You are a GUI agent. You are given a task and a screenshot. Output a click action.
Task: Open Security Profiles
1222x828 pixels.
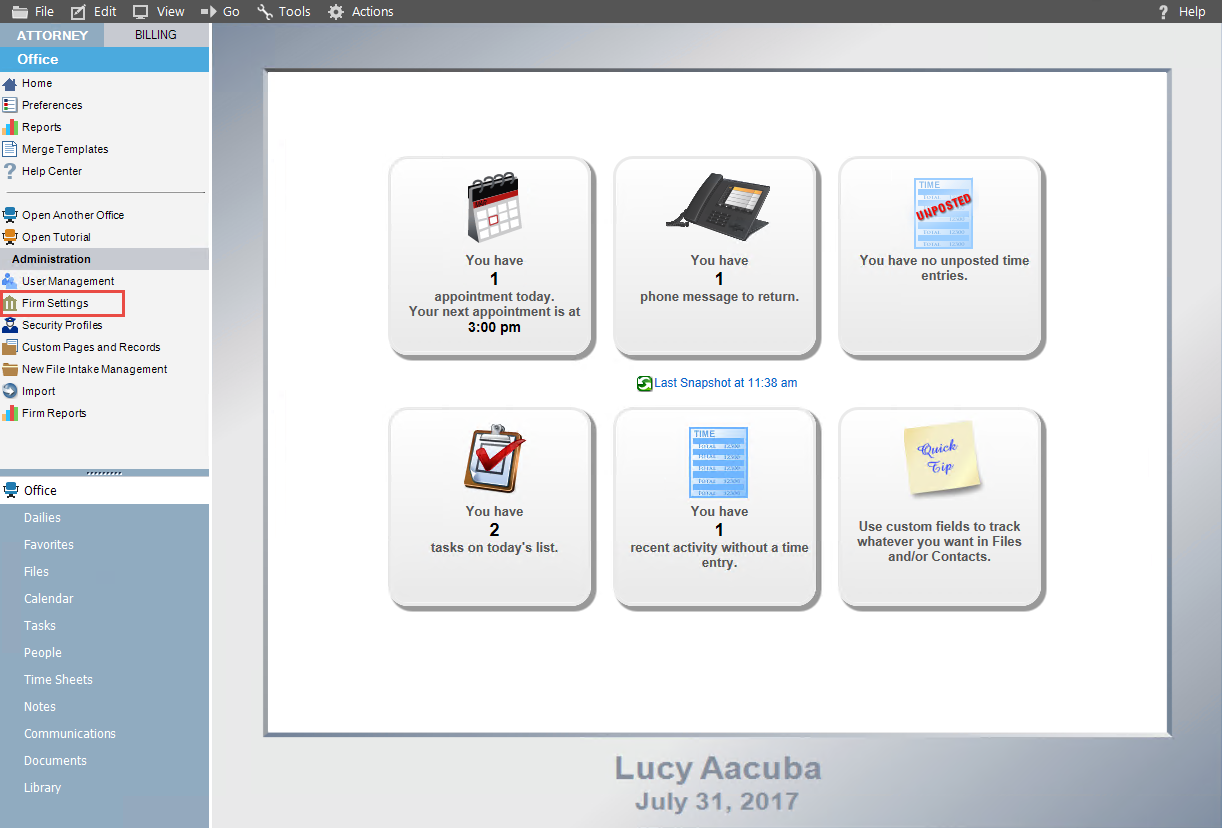point(60,325)
